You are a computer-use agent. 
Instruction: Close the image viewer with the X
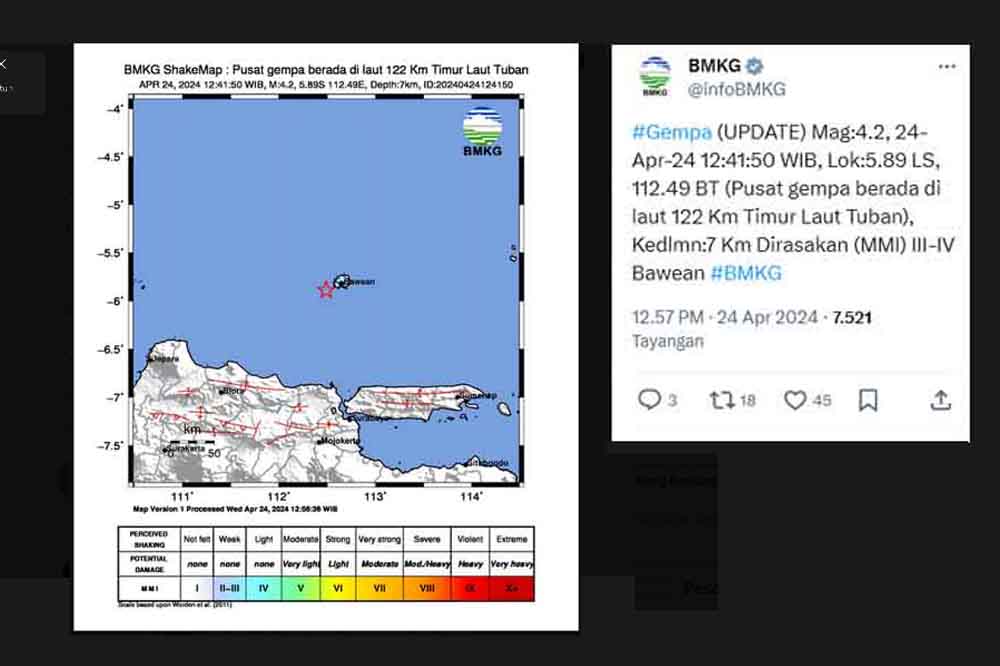click(3, 64)
